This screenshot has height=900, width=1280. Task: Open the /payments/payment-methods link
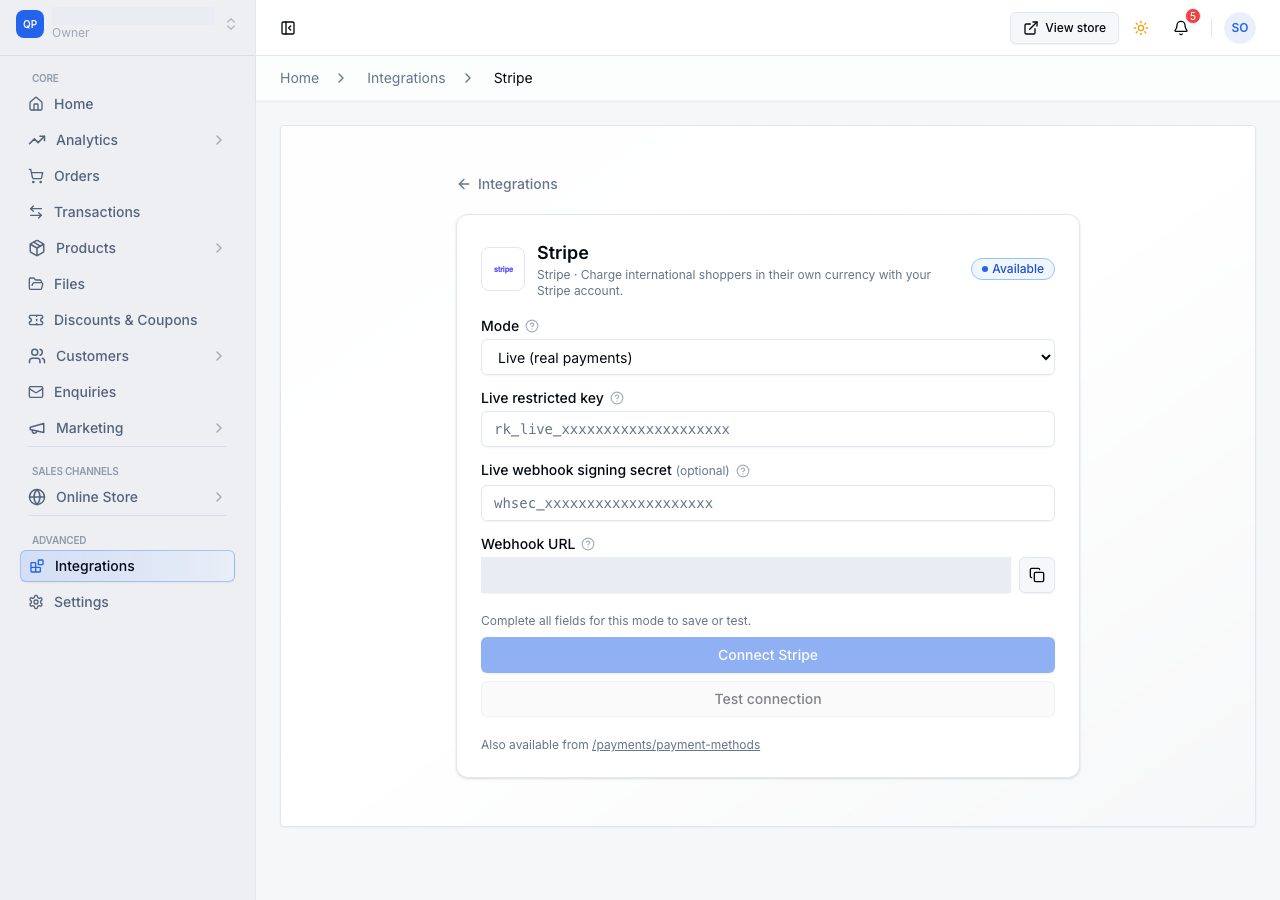676,745
